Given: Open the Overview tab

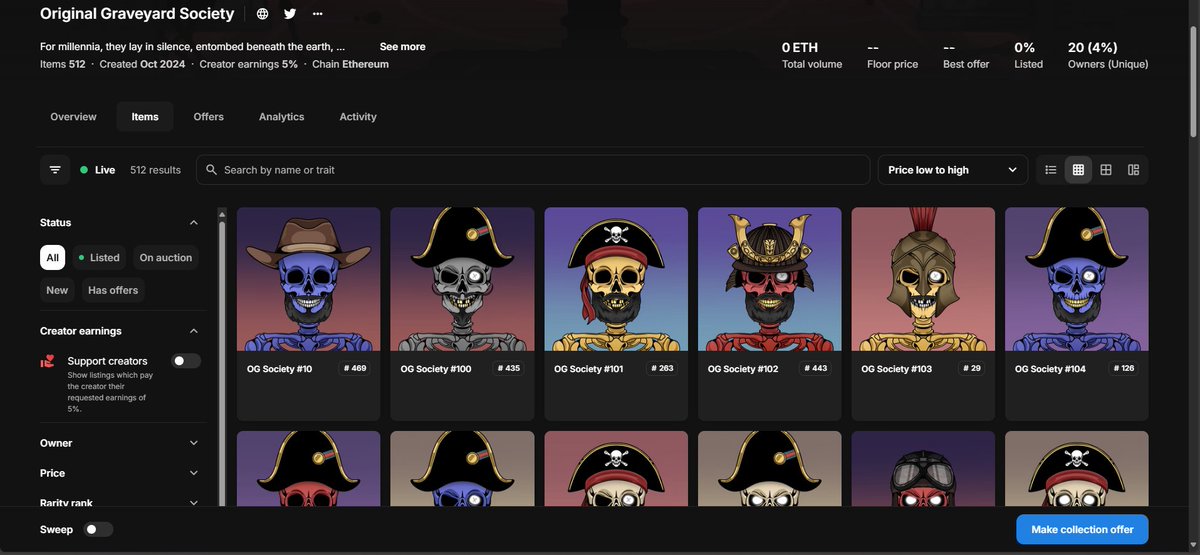Looking at the screenshot, I should (74, 117).
